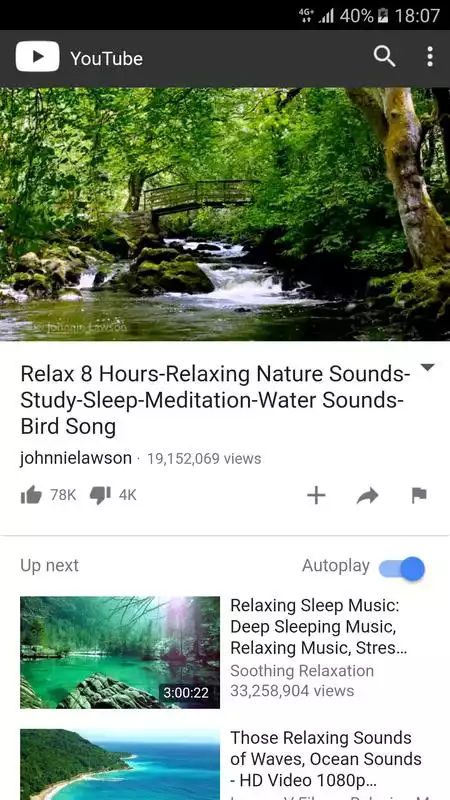Viewport: 450px width, 800px height.
Task: Open Relaxing Sleep Music thumbnail
Action: (x=120, y=653)
